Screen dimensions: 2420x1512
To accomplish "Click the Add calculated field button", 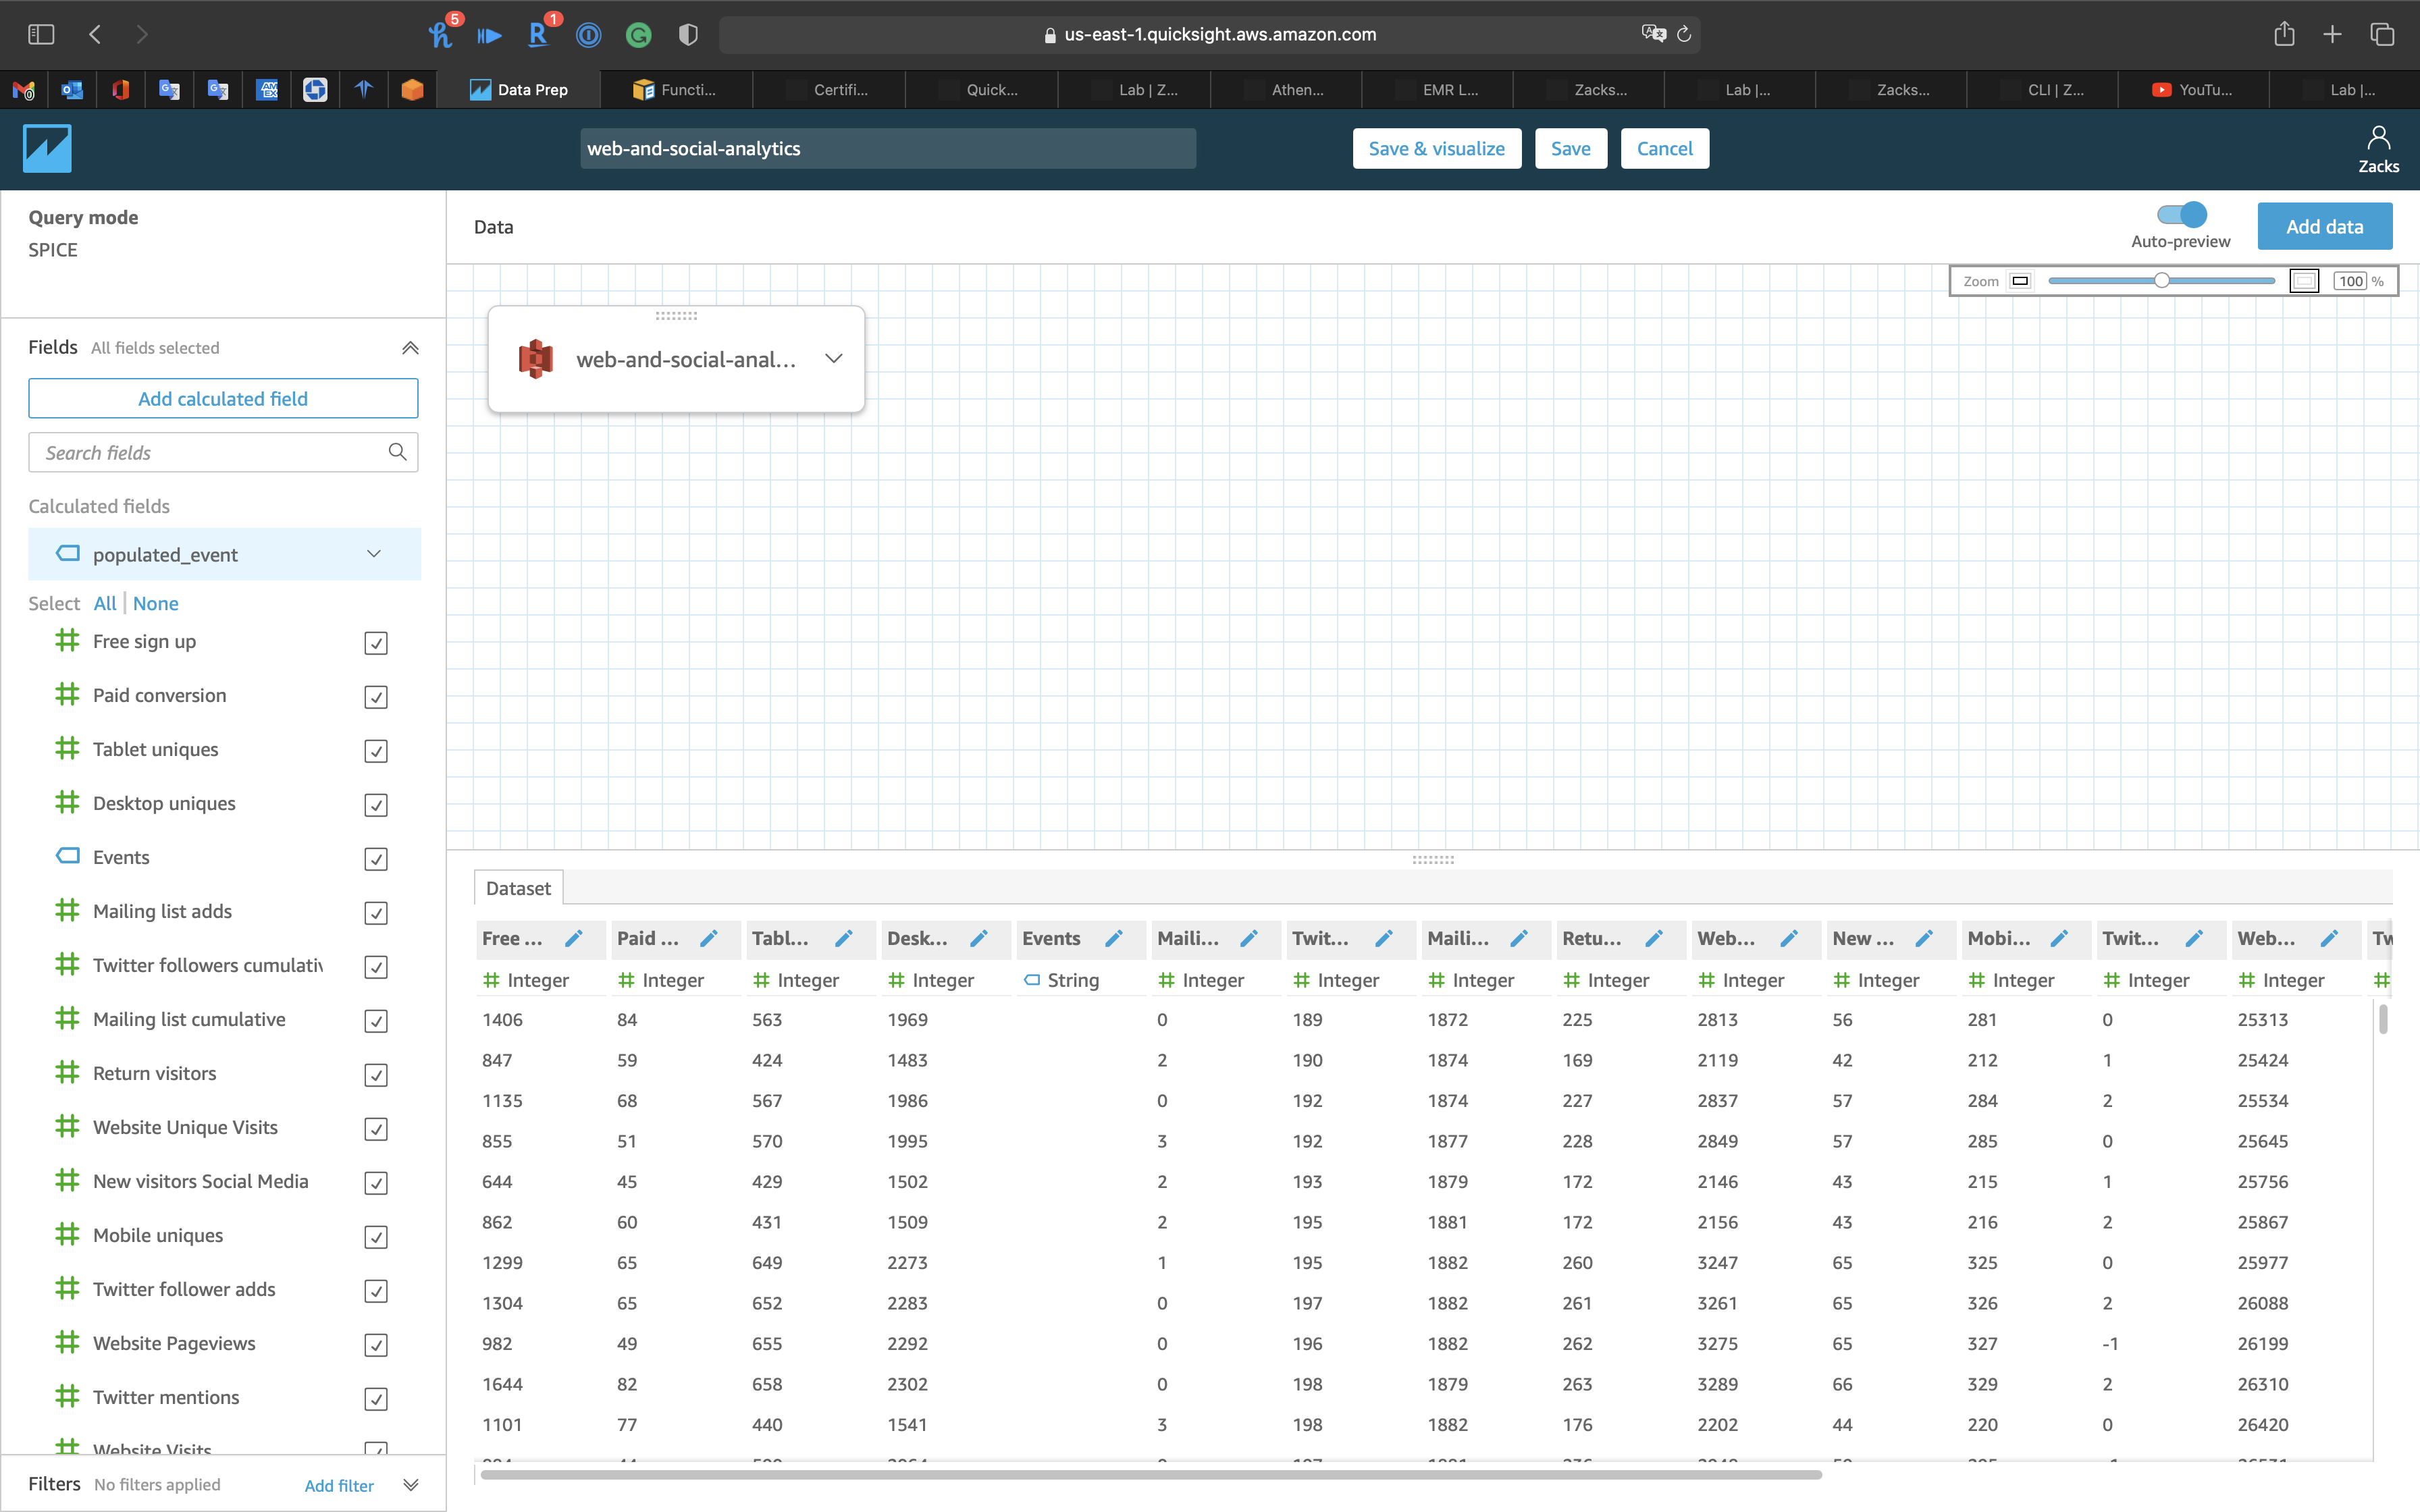I will pos(223,399).
